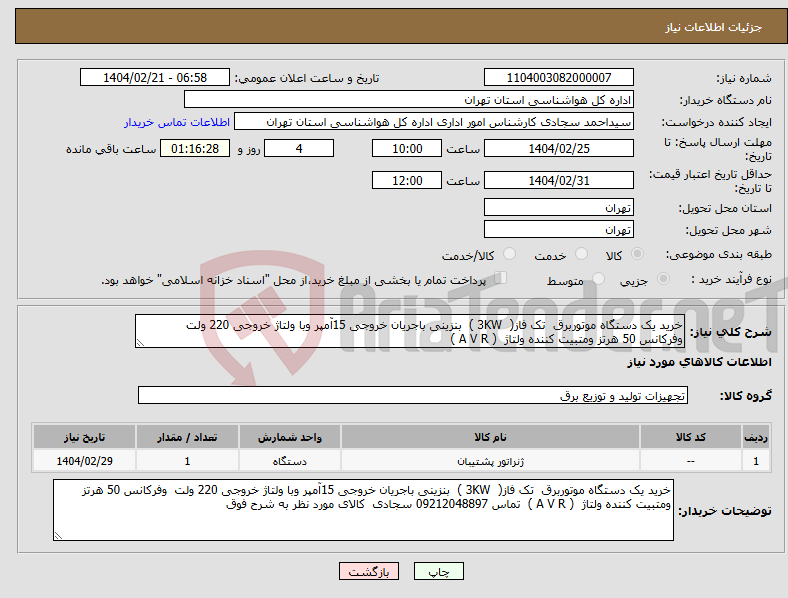Click the تاریخ نیاز column header

pos(84,437)
